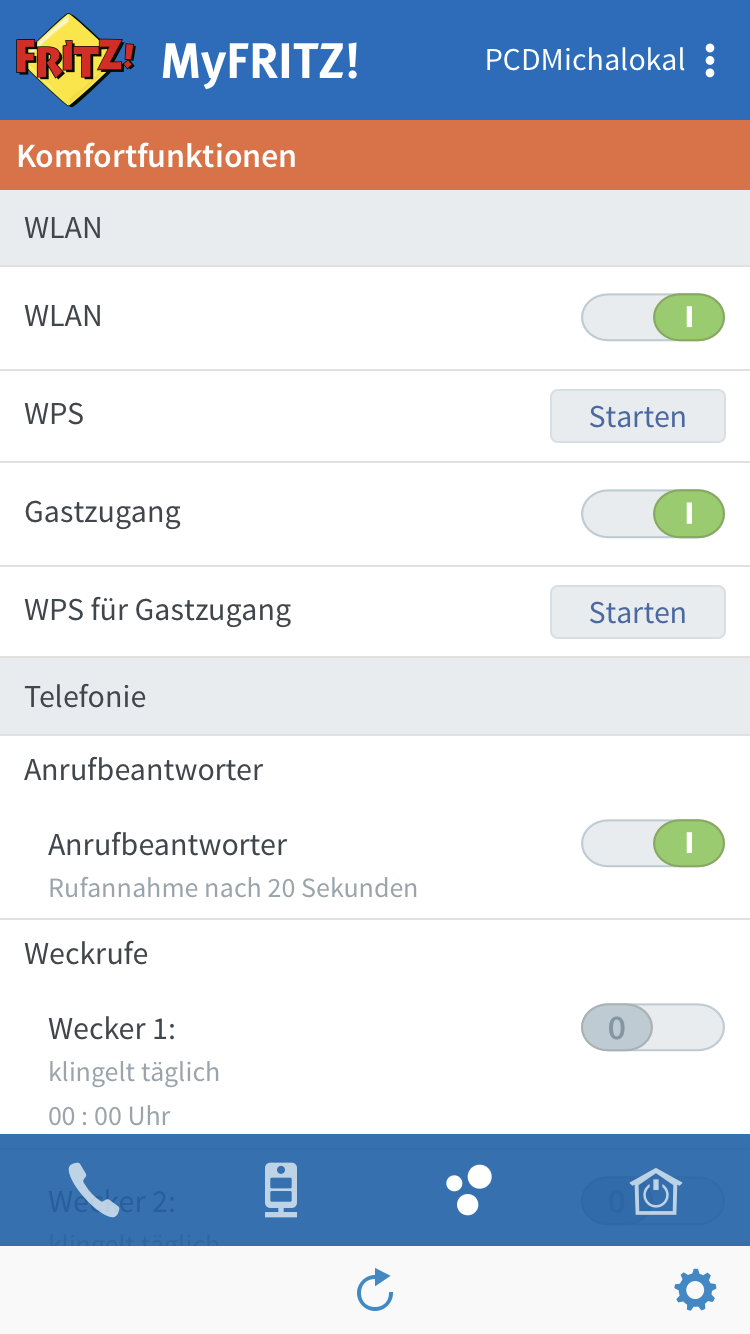Tap the refresh arrow icon
Screen dimensions: 750x1334
(x=375, y=1290)
